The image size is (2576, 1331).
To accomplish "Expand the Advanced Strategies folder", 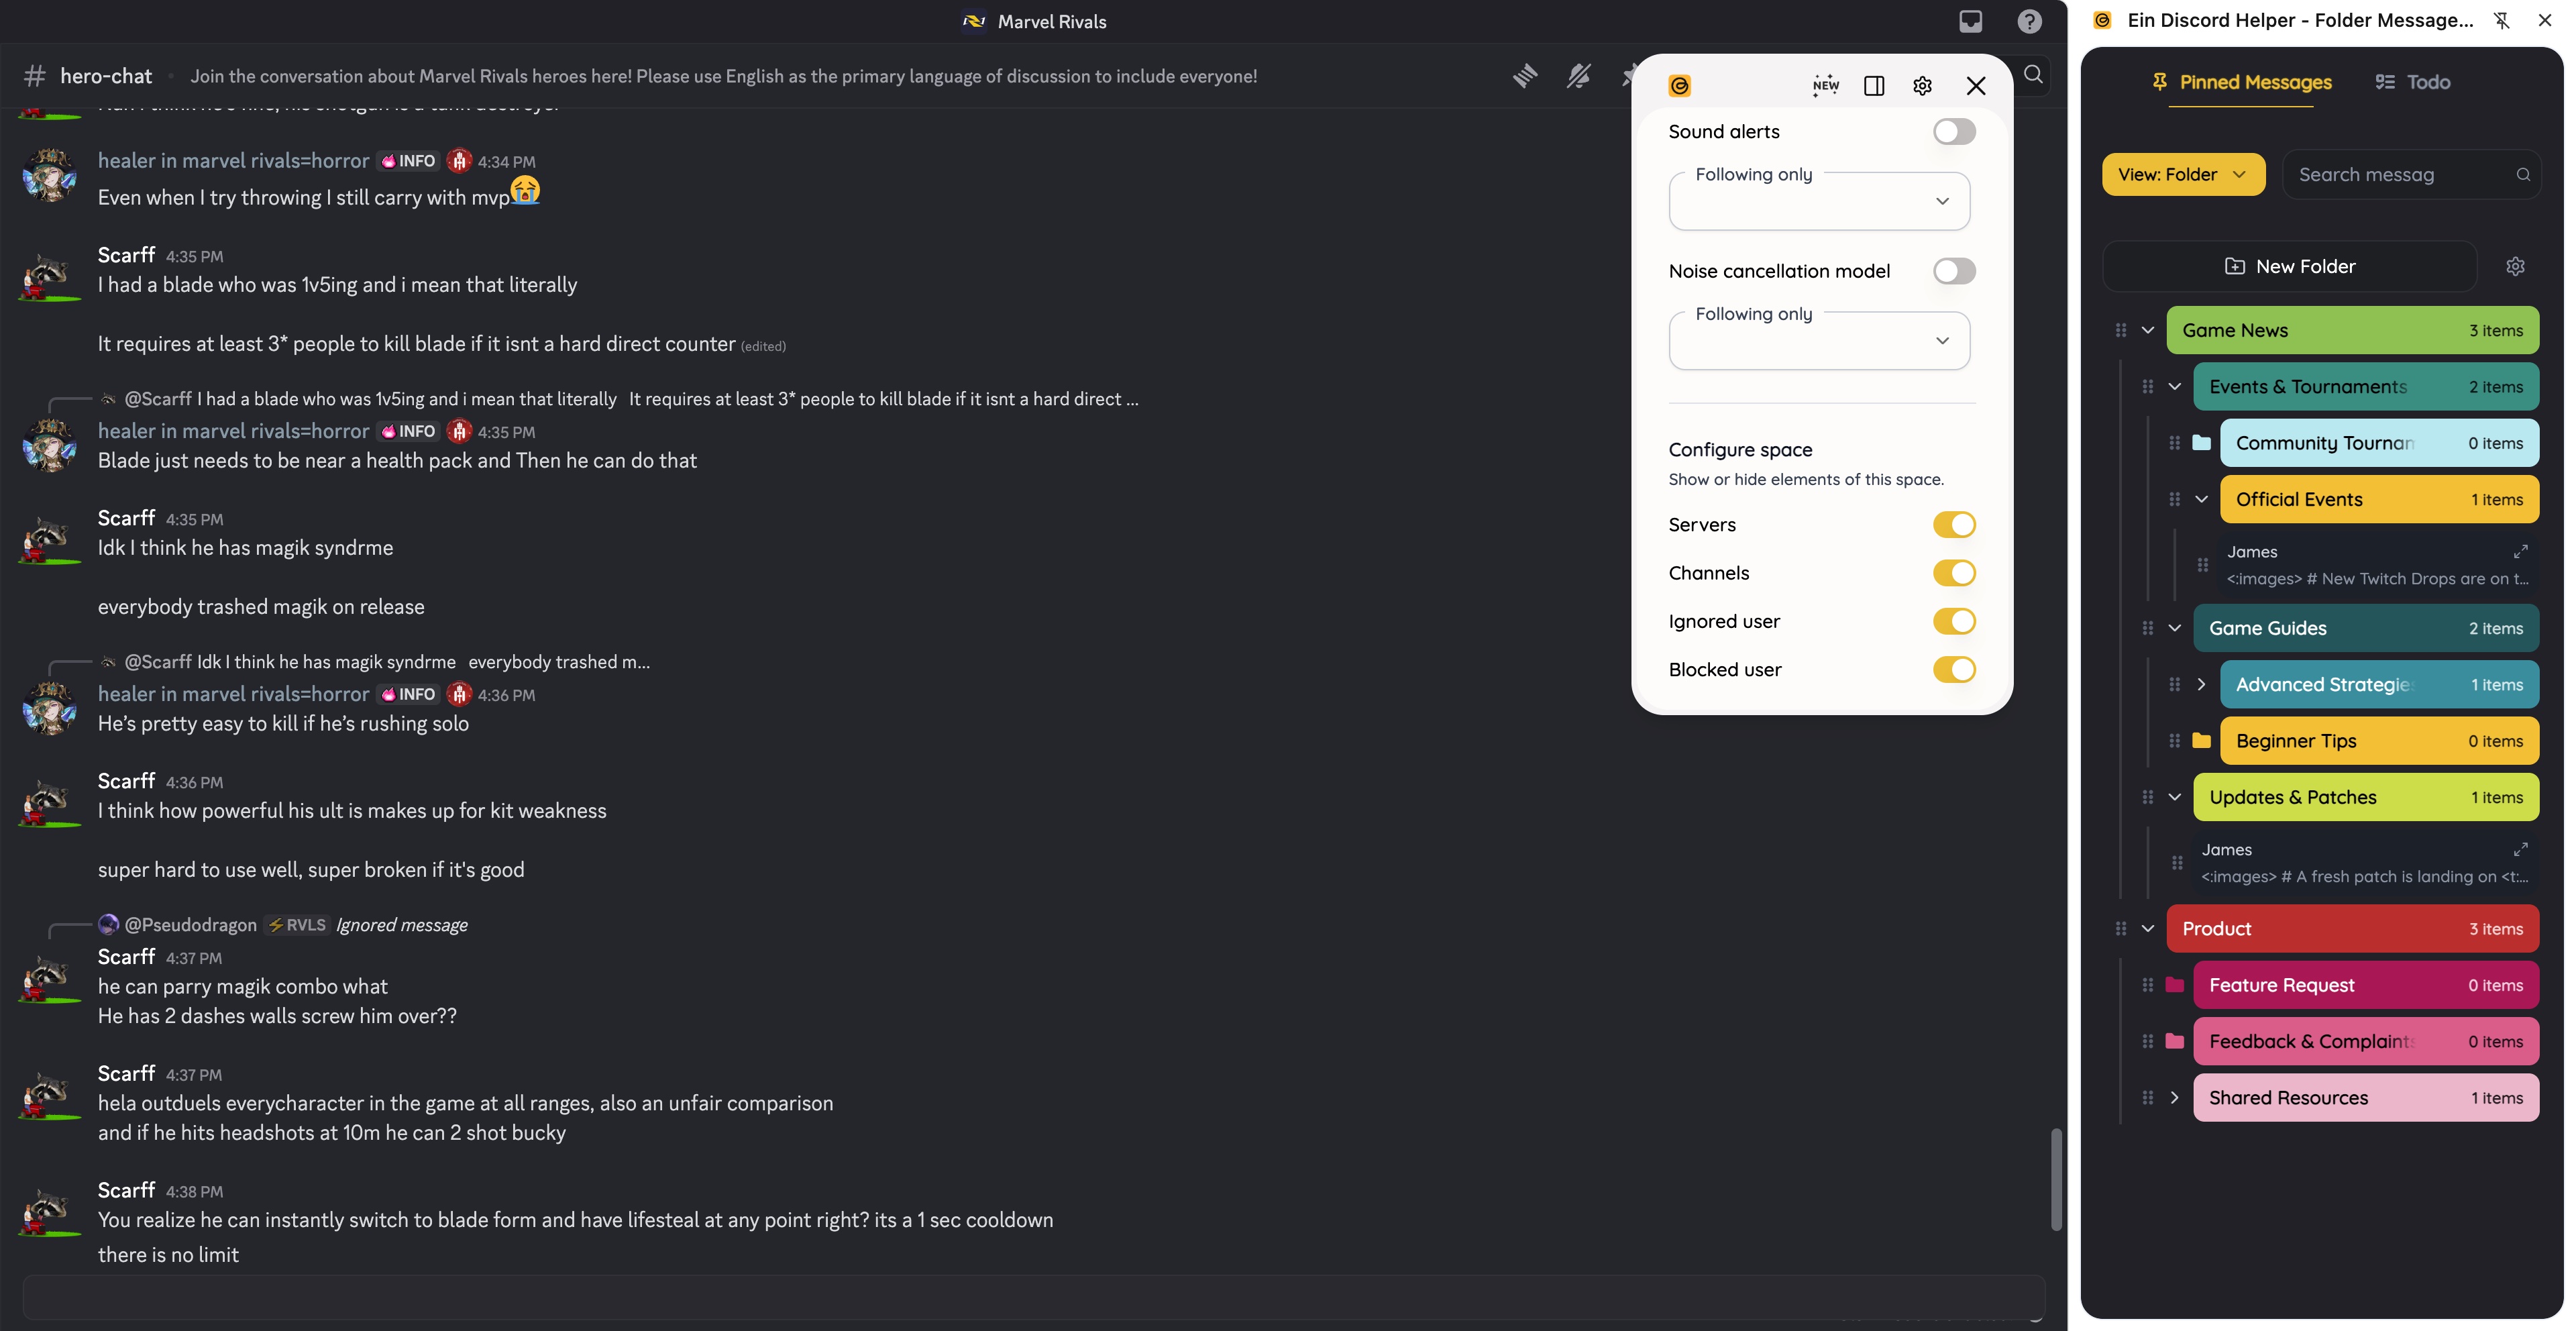I will tap(2201, 685).
